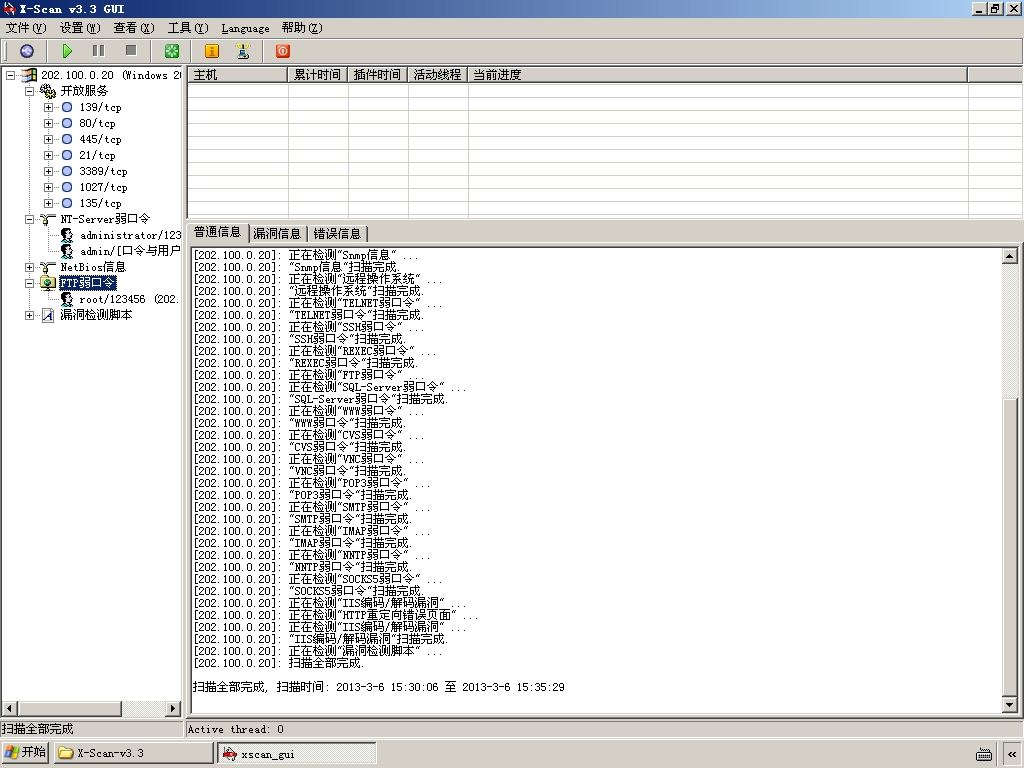Click the xscan_gui taskbar button
The height and width of the screenshot is (768, 1024).
click(298, 754)
